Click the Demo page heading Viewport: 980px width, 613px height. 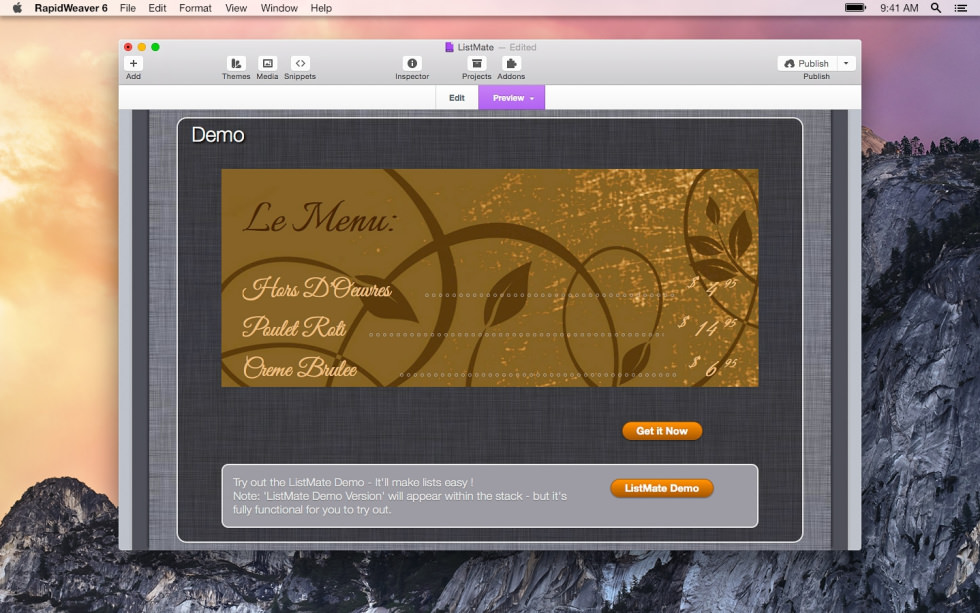218,135
